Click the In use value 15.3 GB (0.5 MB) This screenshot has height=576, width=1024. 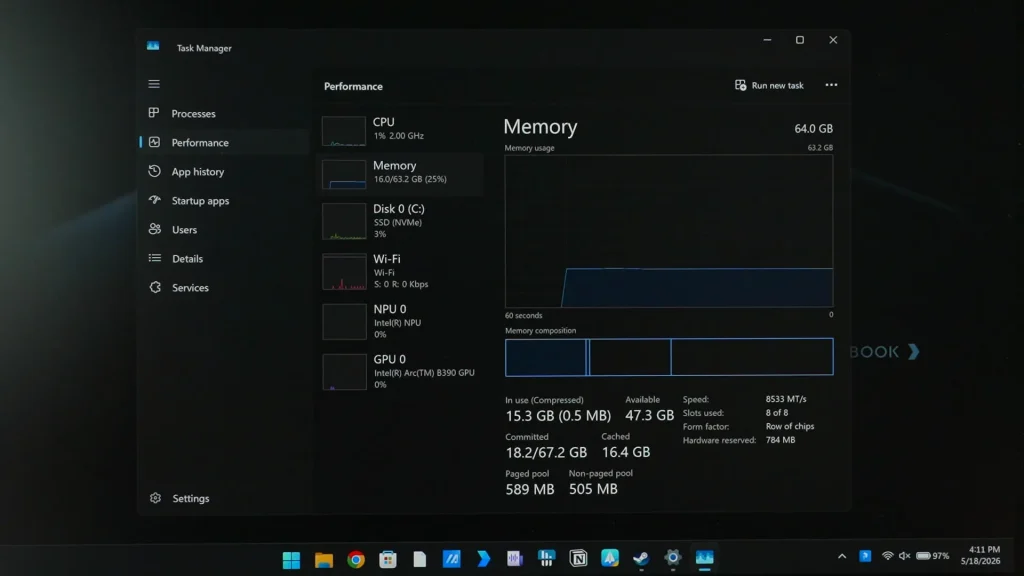point(558,416)
